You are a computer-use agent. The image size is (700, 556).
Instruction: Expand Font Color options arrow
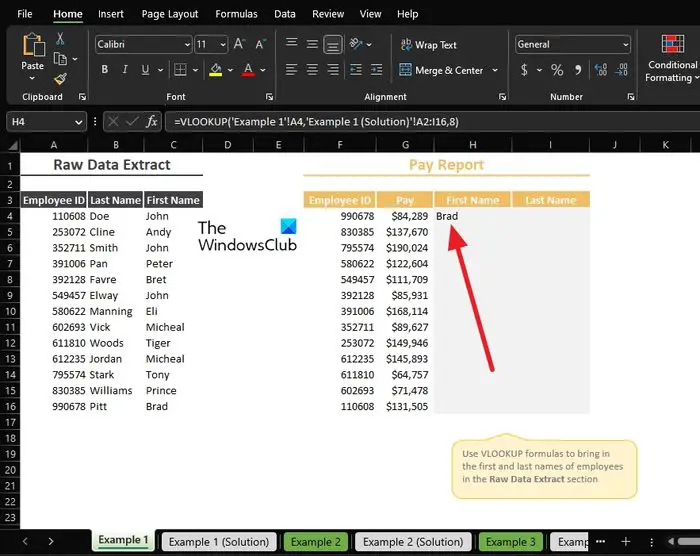(263, 70)
